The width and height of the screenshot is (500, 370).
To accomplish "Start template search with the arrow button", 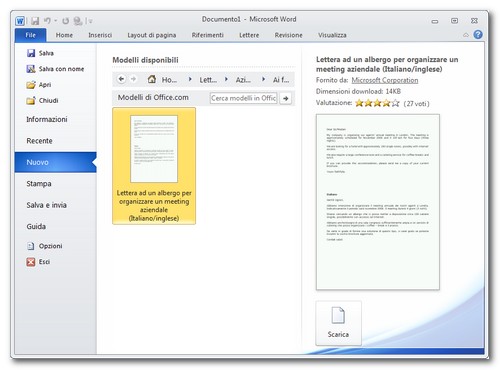I will tap(285, 98).
